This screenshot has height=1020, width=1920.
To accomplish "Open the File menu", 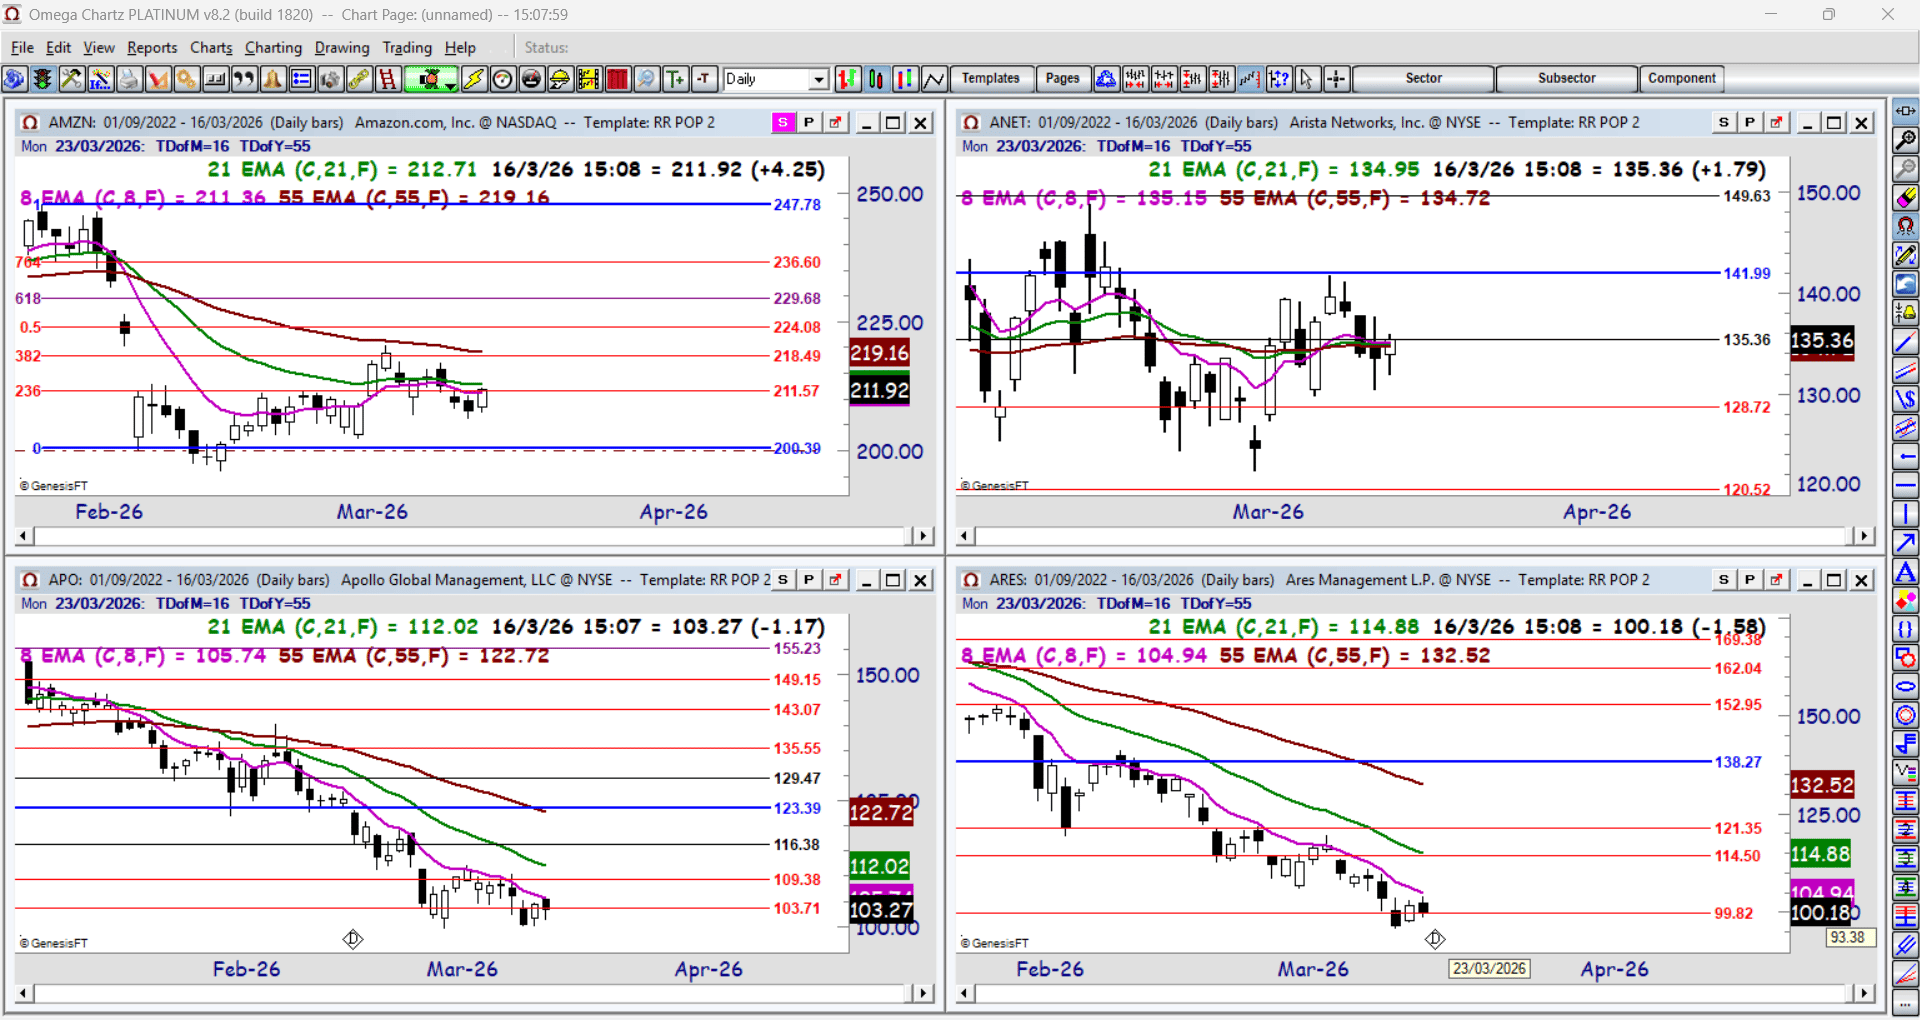I will [22, 47].
